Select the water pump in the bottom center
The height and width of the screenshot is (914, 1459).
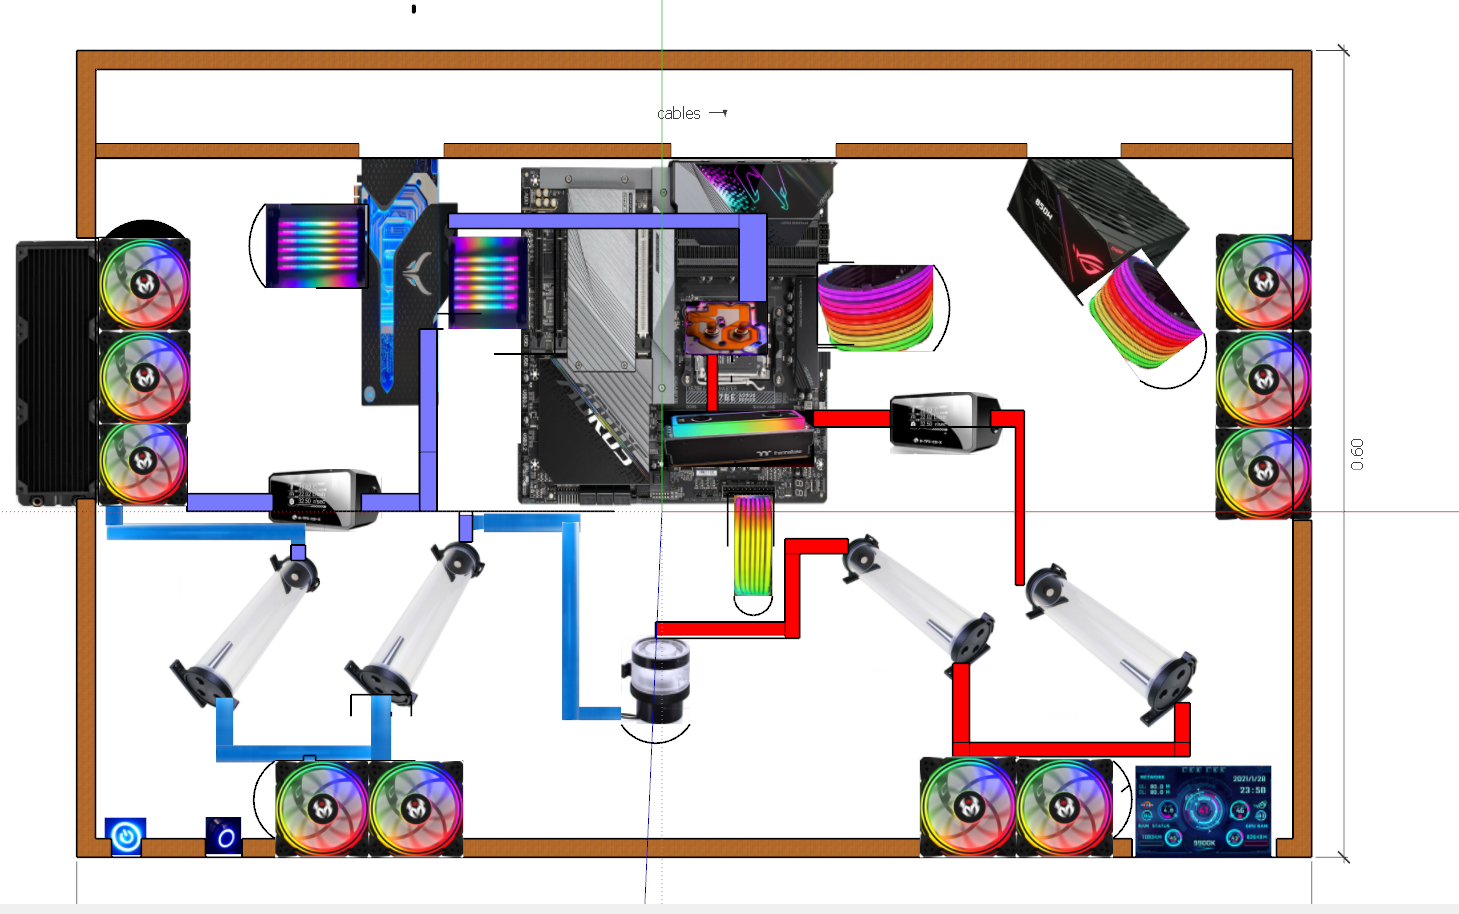pos(656,682)
